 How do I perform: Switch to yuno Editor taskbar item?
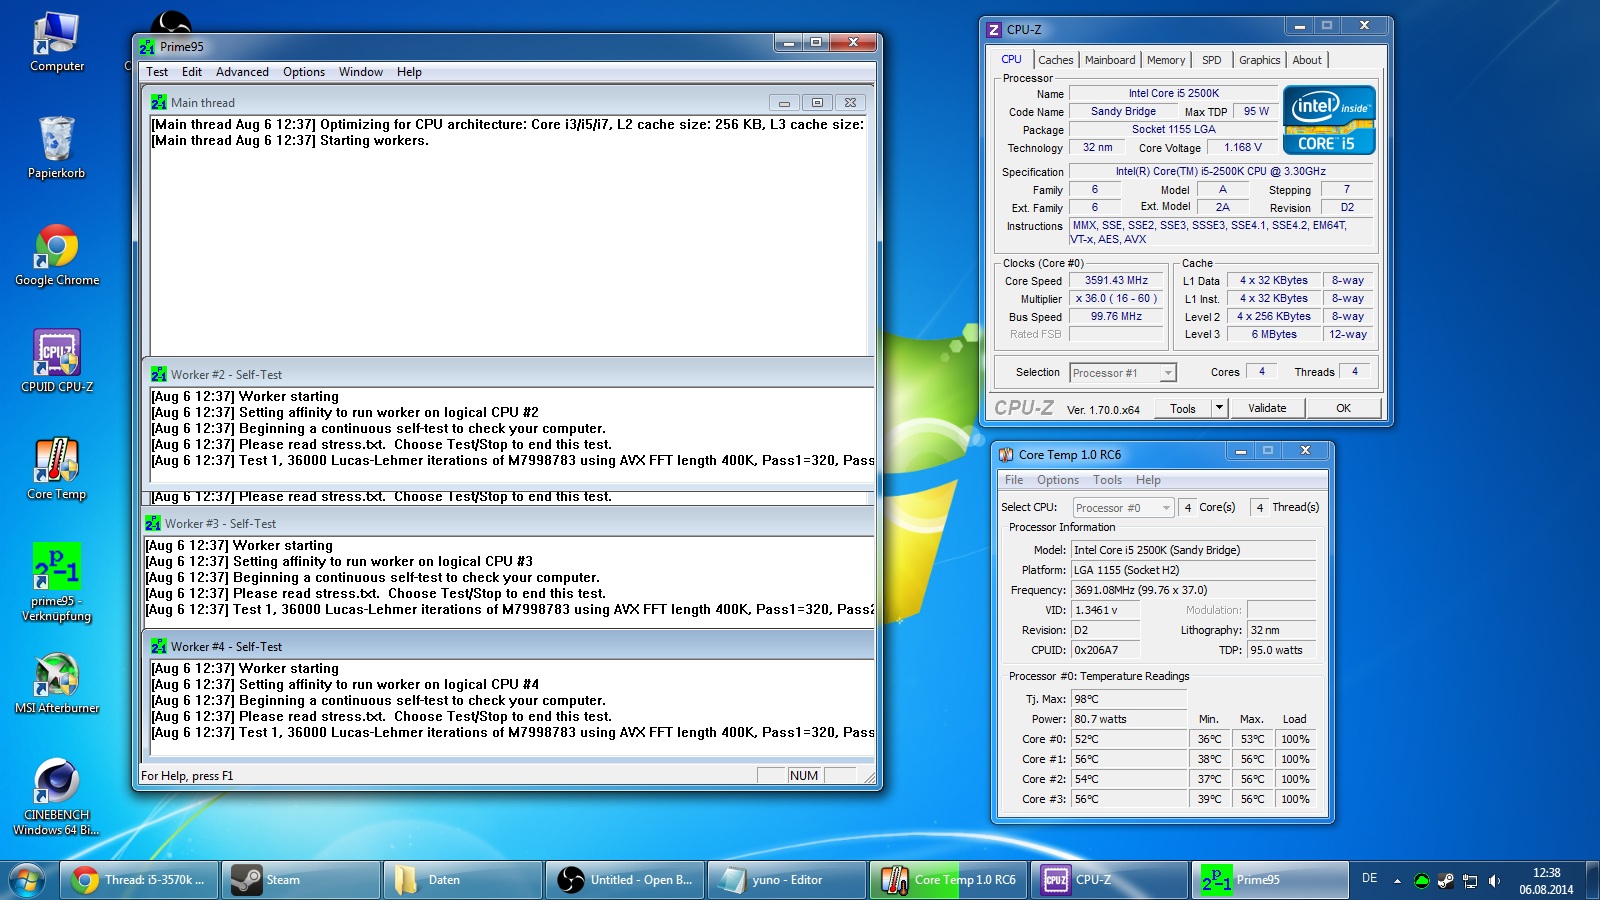(787, 880)
